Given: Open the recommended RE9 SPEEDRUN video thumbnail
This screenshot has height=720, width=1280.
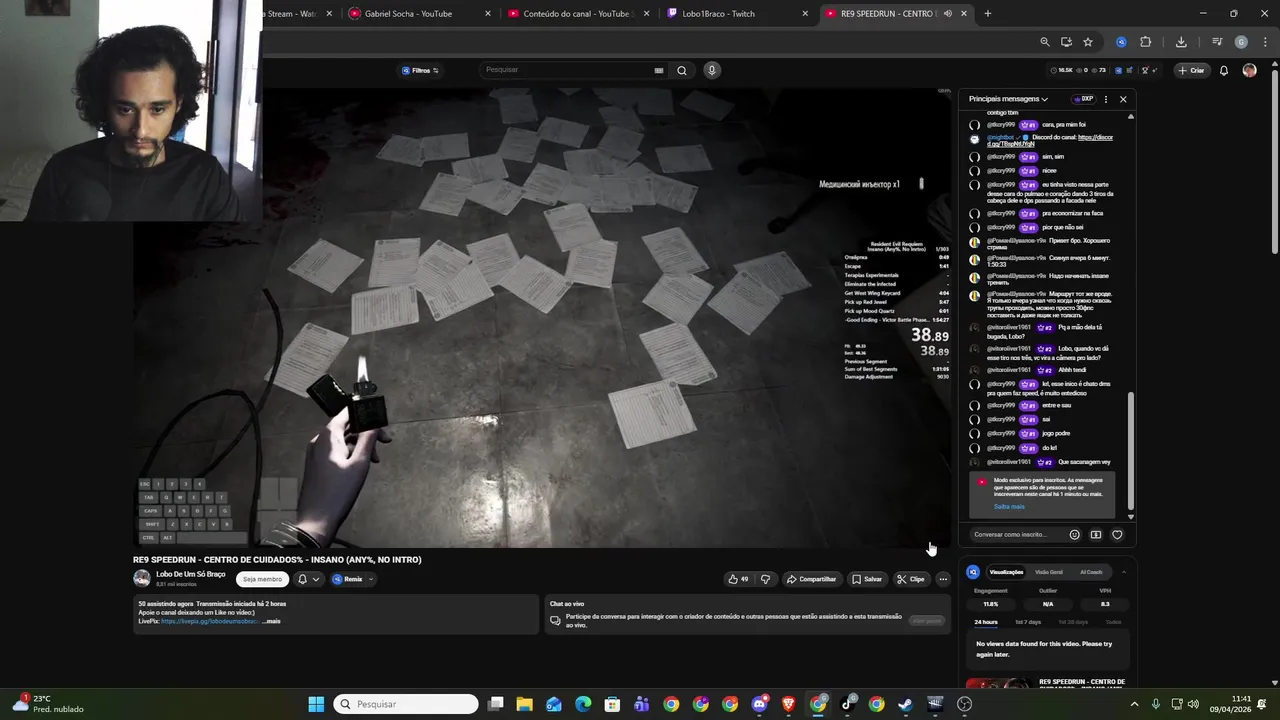Looking at the screenshot, I should tap(999, 685).
